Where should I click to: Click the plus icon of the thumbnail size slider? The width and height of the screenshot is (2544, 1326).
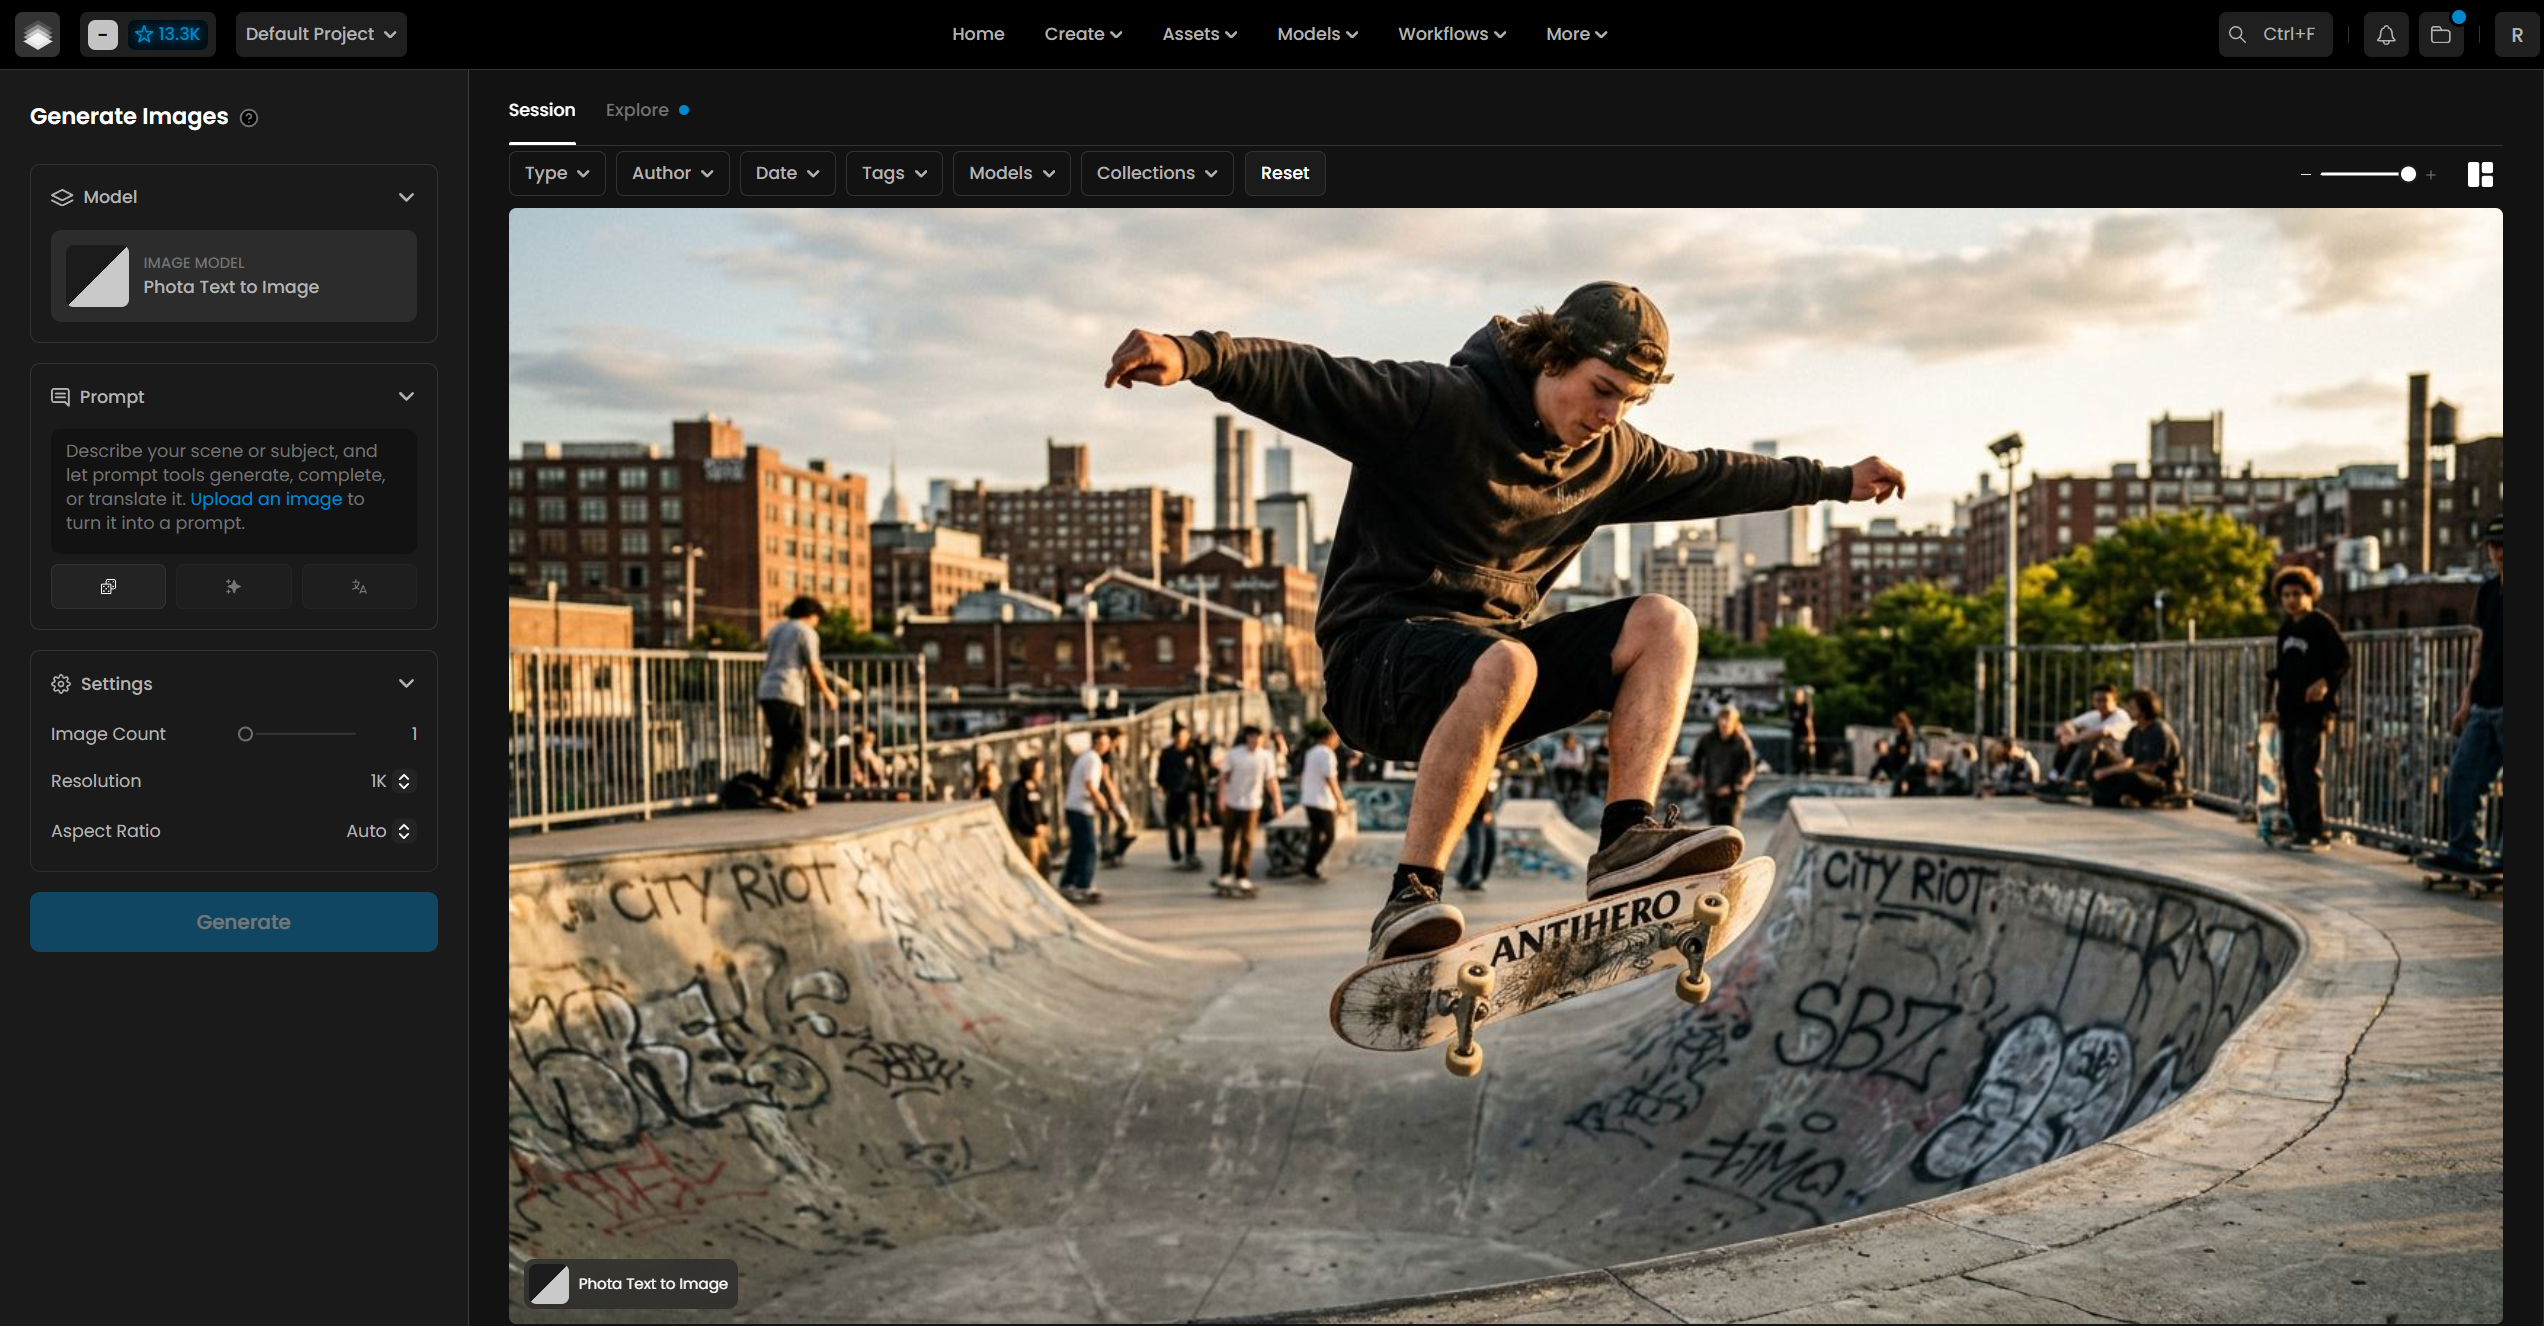2431,175
